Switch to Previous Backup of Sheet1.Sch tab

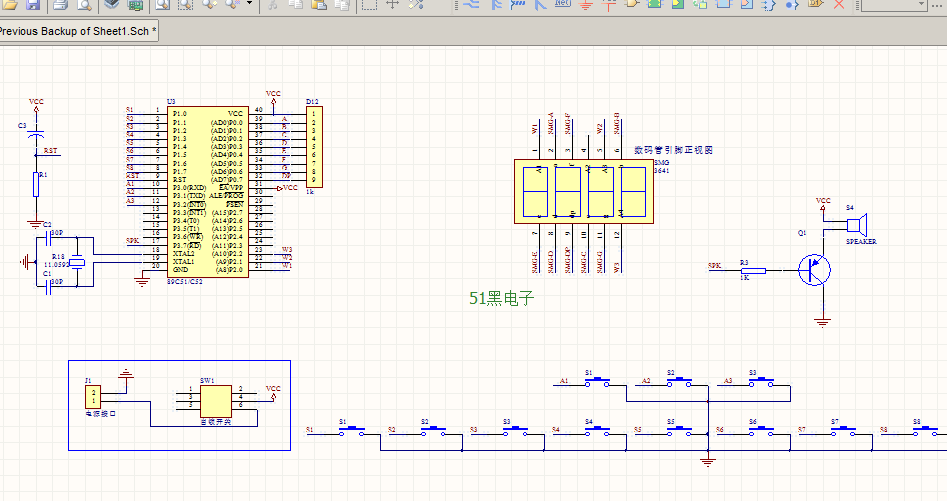pos(78,31)
